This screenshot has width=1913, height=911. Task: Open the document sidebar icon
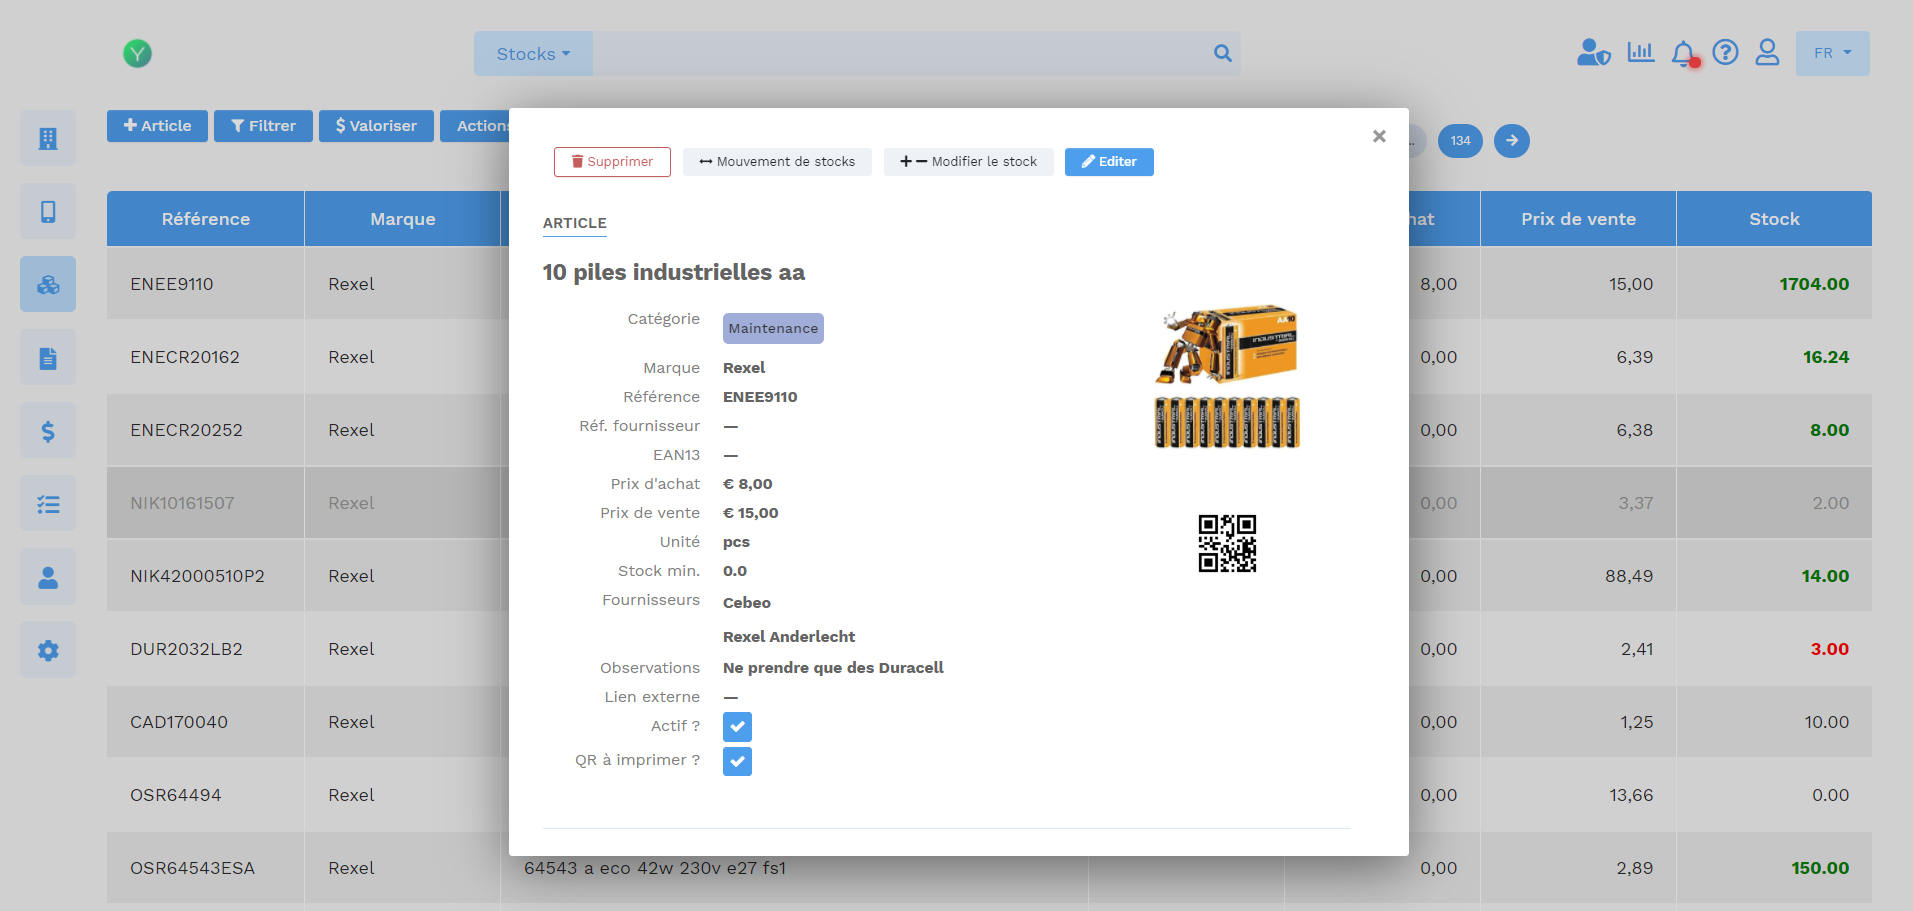coord(48,357)
